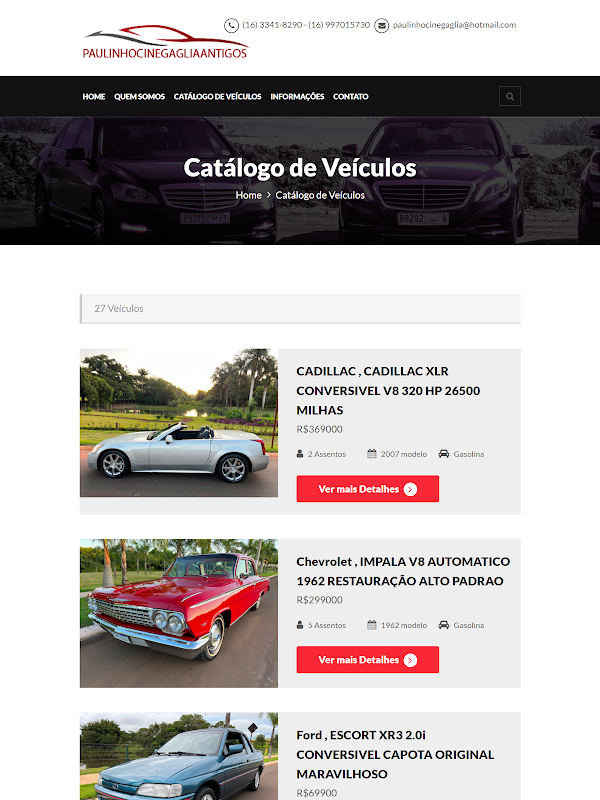Screen dimensions: 600x800
Task: Click calendar icon beside 1962 modelo
Action: click(x=371, y=625)
